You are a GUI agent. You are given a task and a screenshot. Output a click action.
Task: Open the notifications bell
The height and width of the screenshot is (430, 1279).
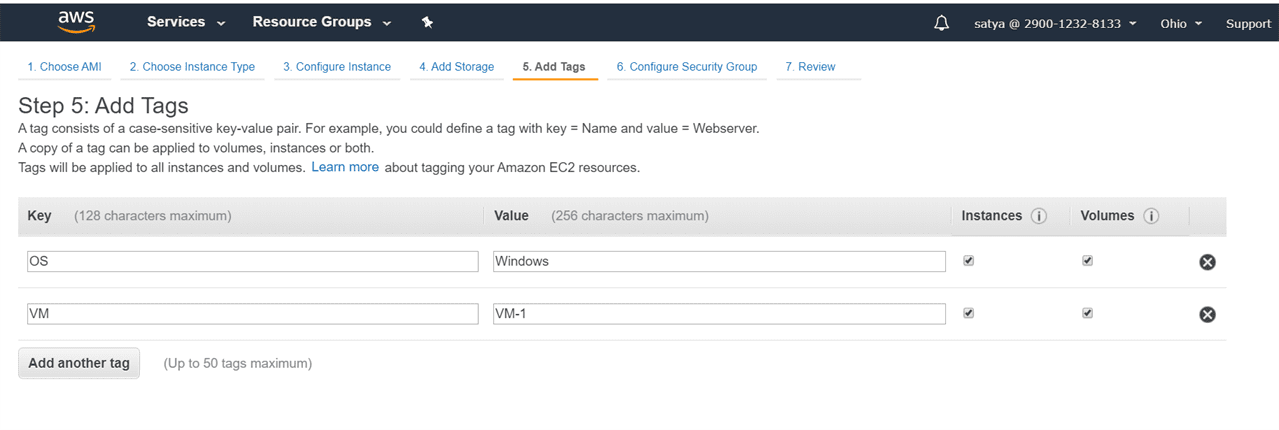(941, 23)
